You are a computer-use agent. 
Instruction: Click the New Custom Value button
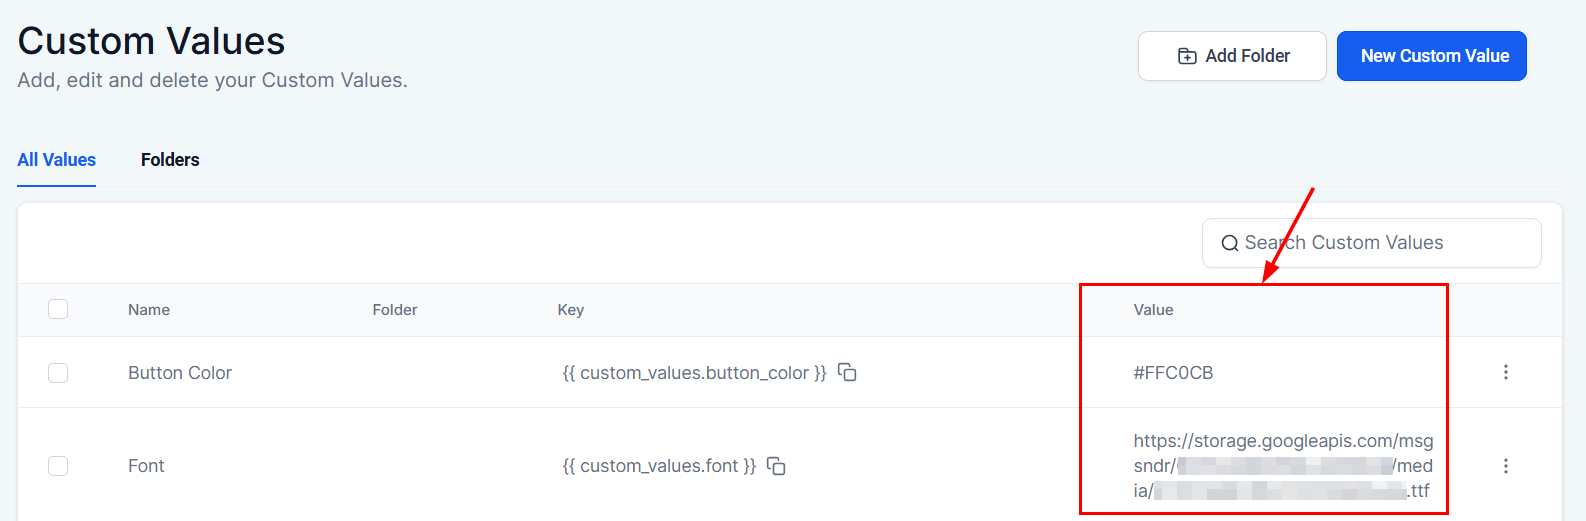tap(1431, 56)
